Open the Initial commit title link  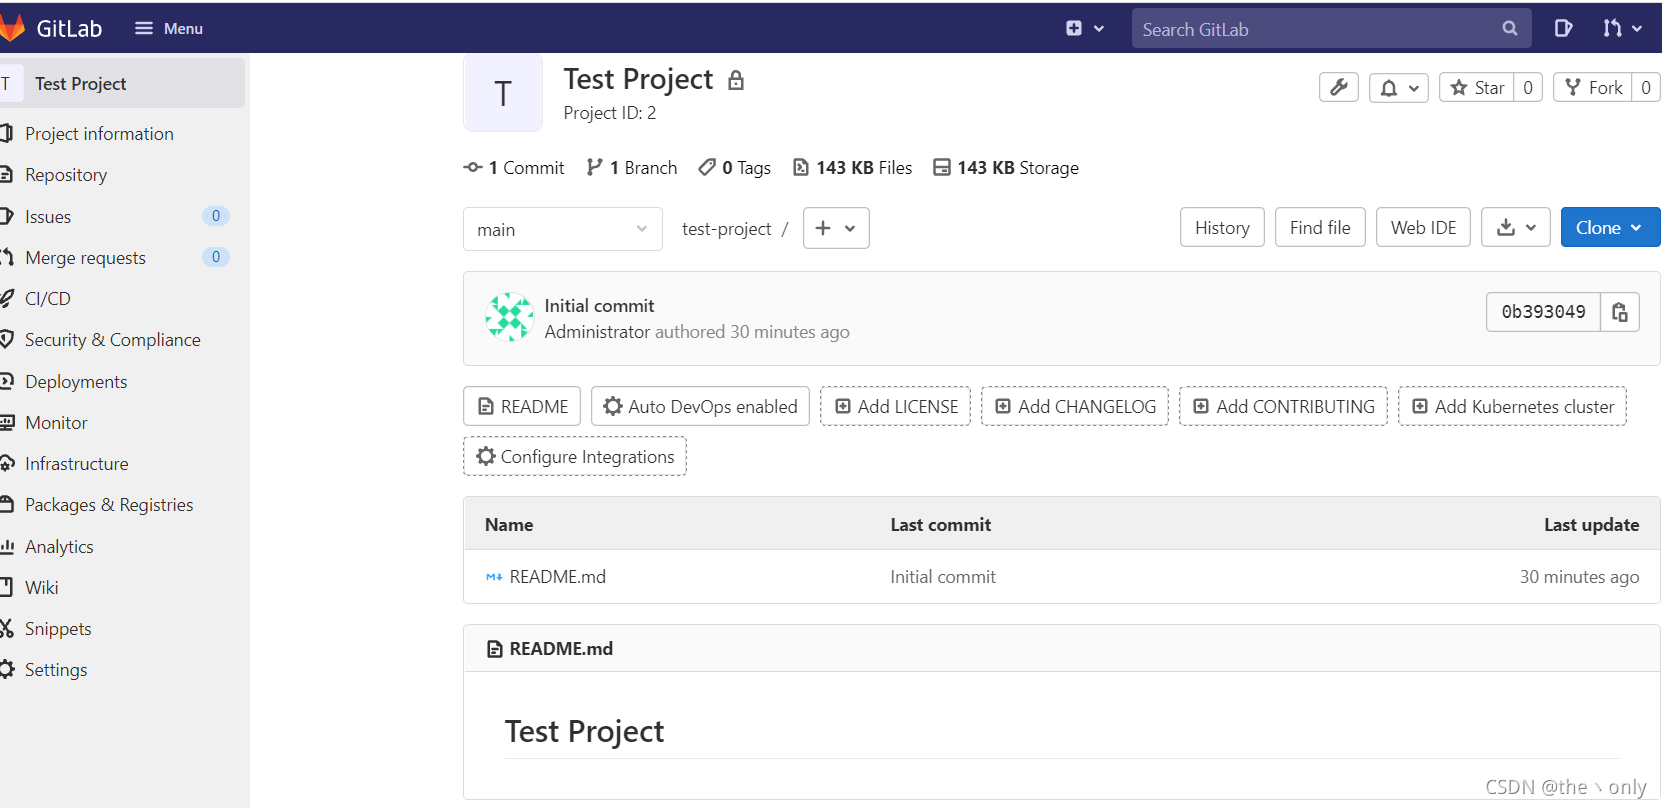pyautogui.click(x=599, y=306)
